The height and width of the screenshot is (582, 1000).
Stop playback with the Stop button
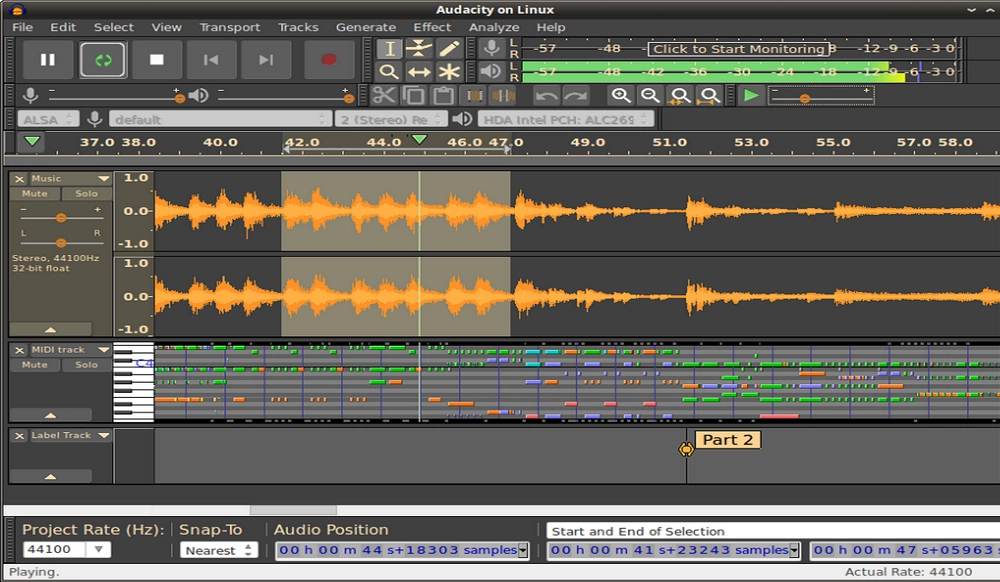coord(157,60)
